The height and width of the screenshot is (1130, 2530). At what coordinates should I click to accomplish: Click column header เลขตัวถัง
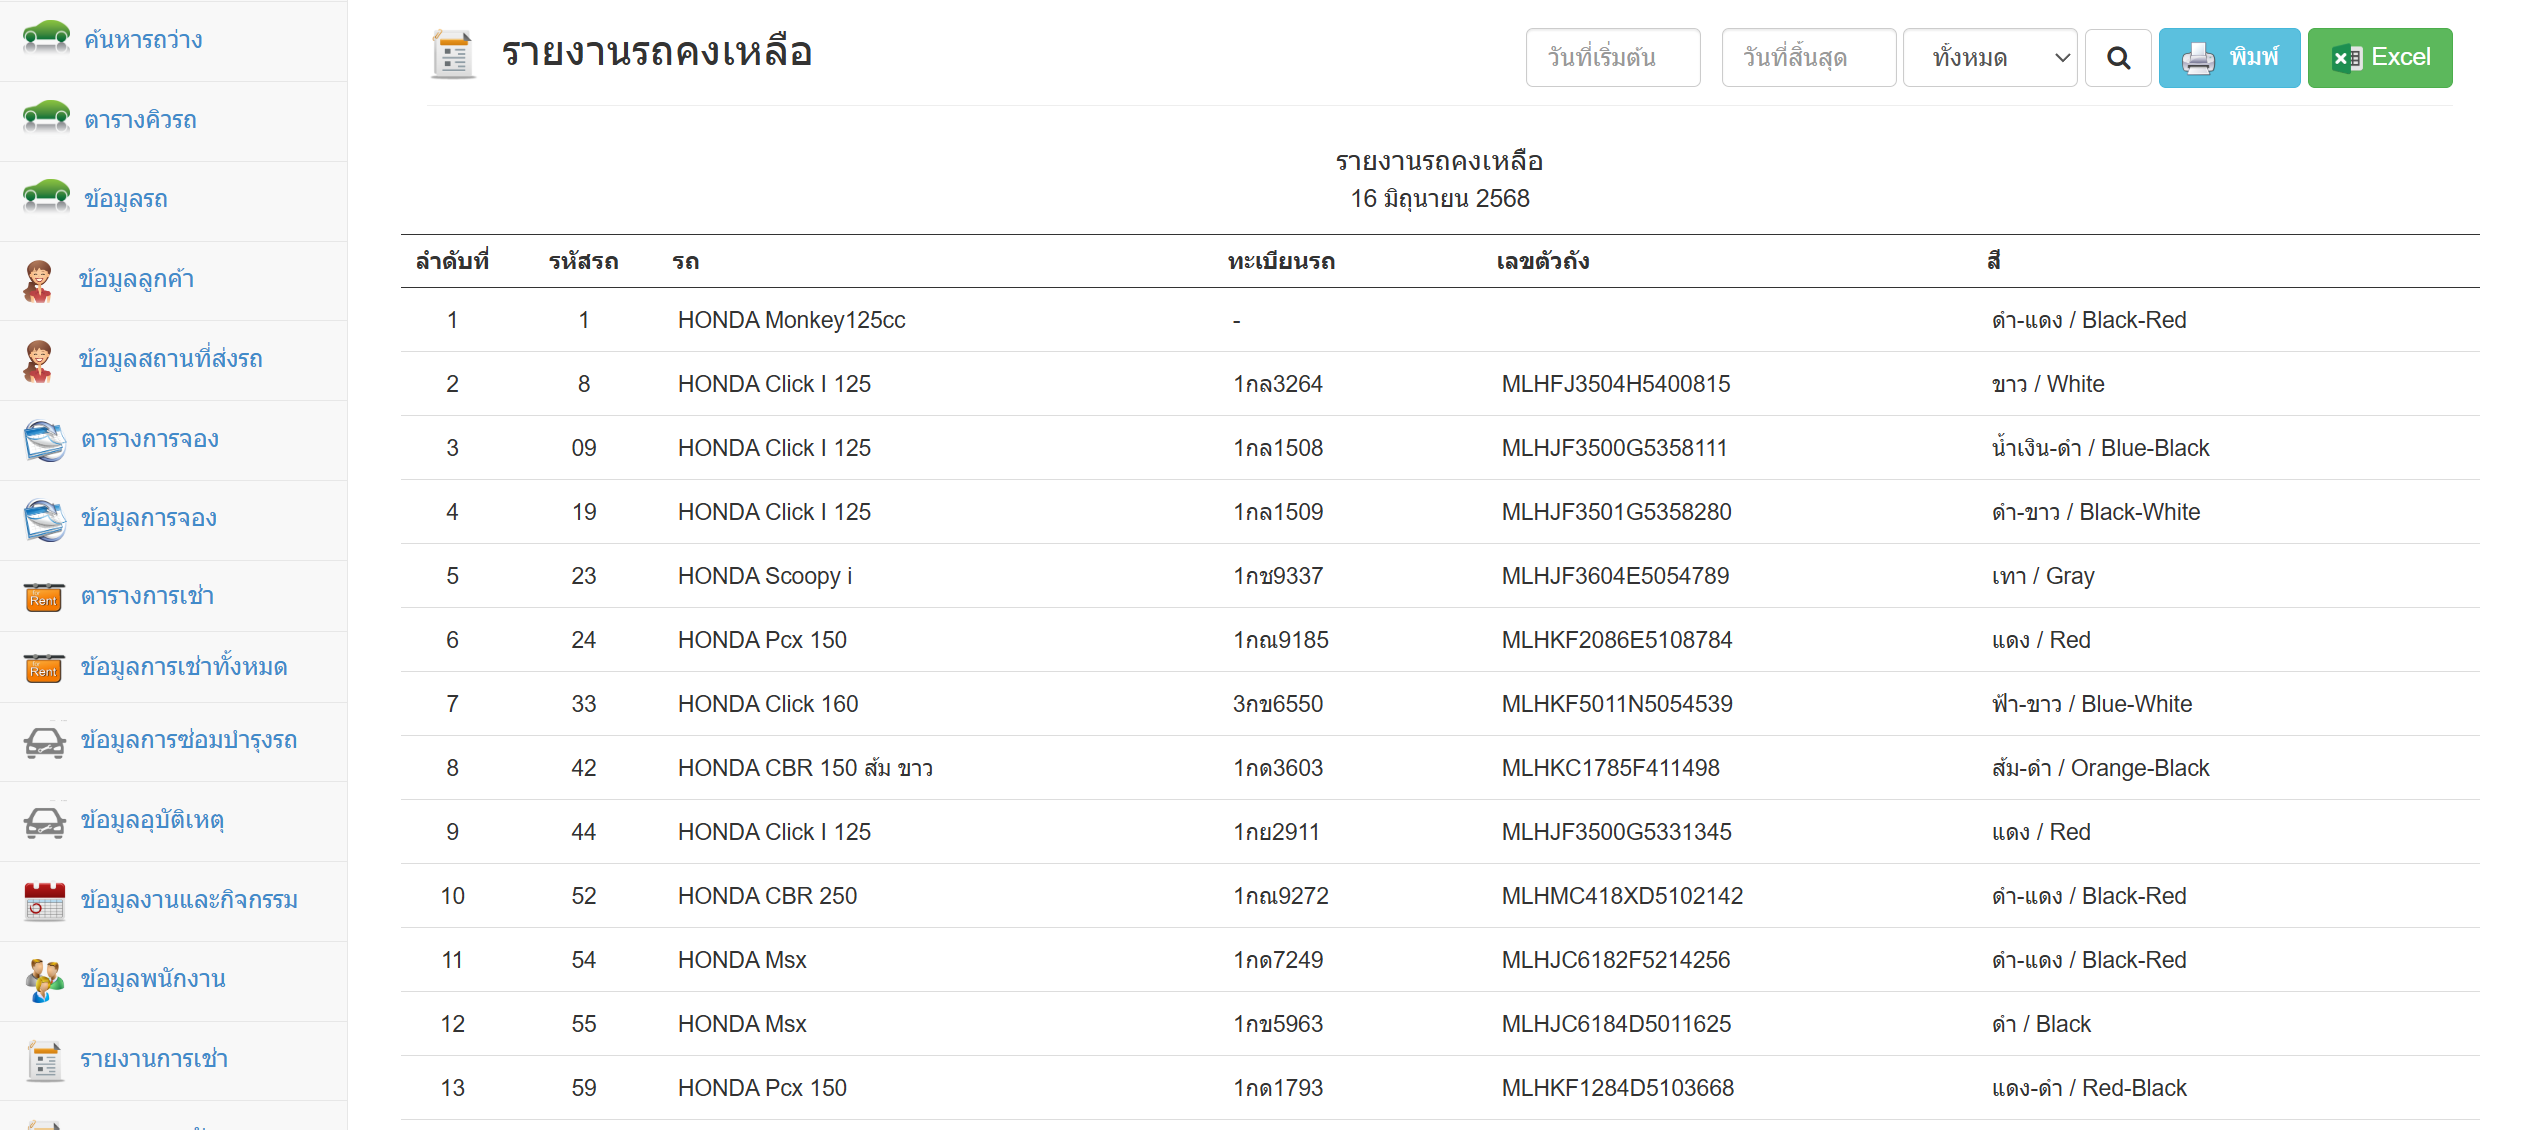pyautogui.click(x=1543, y=262)
